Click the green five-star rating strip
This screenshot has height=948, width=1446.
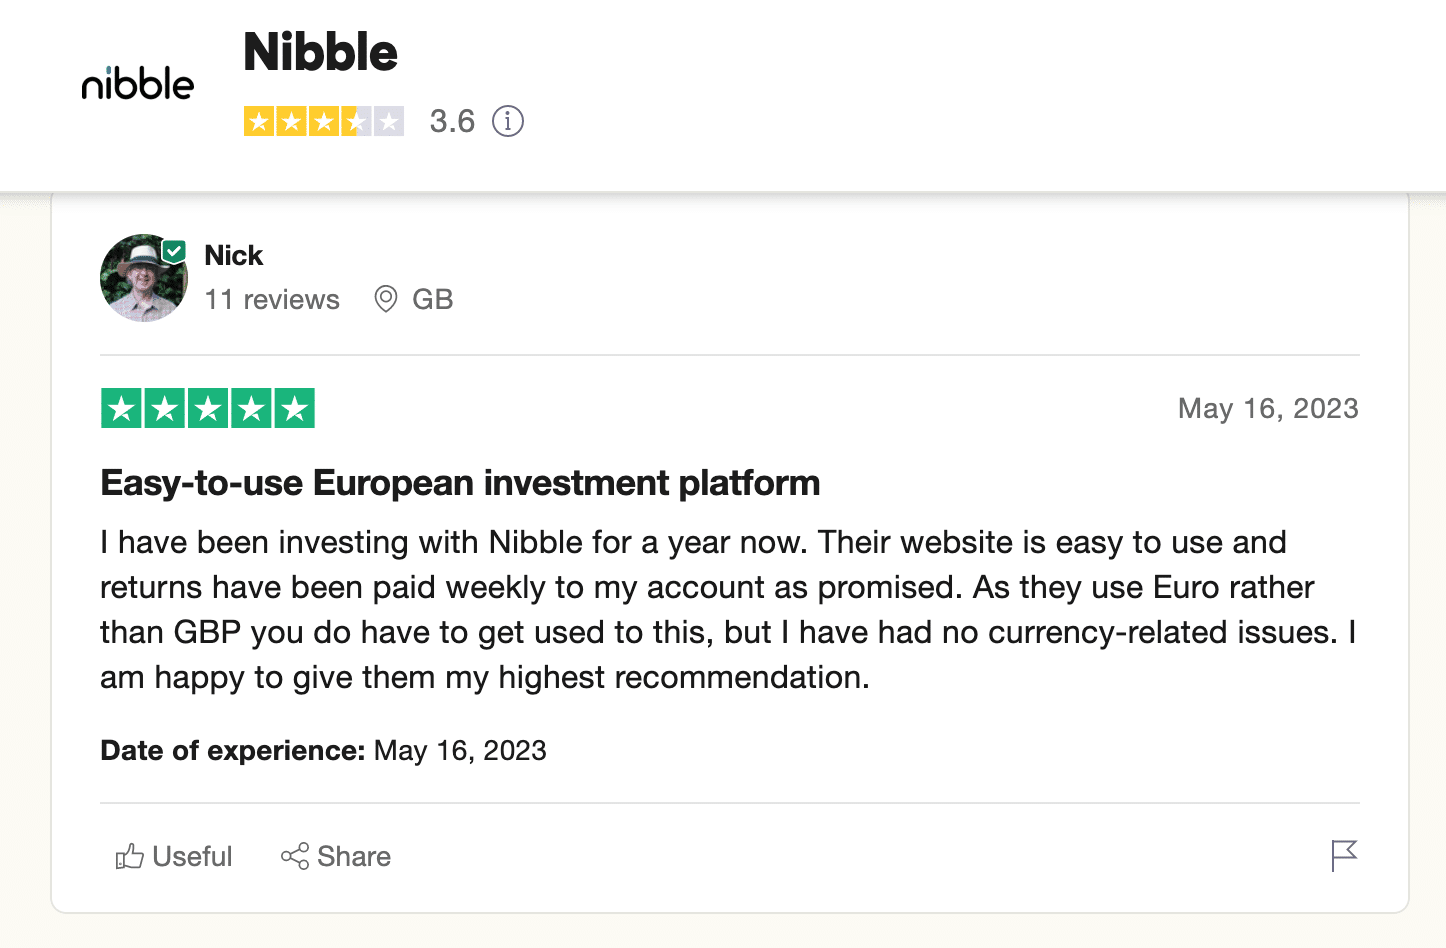coord(207,408)
